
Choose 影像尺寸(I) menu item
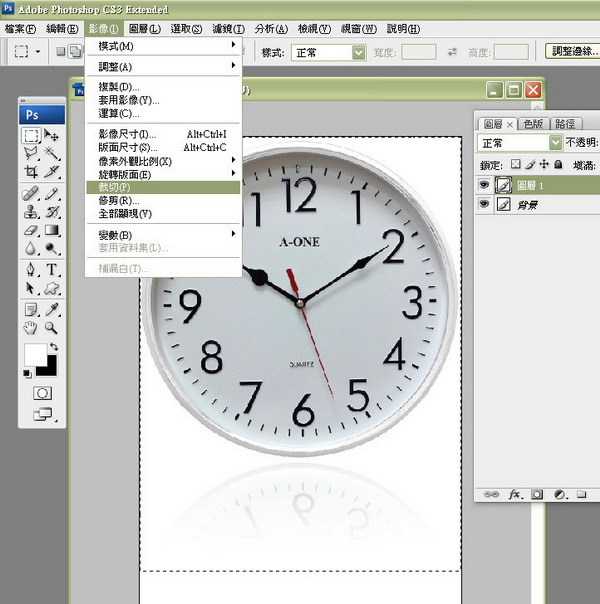[x=163, y=134]
